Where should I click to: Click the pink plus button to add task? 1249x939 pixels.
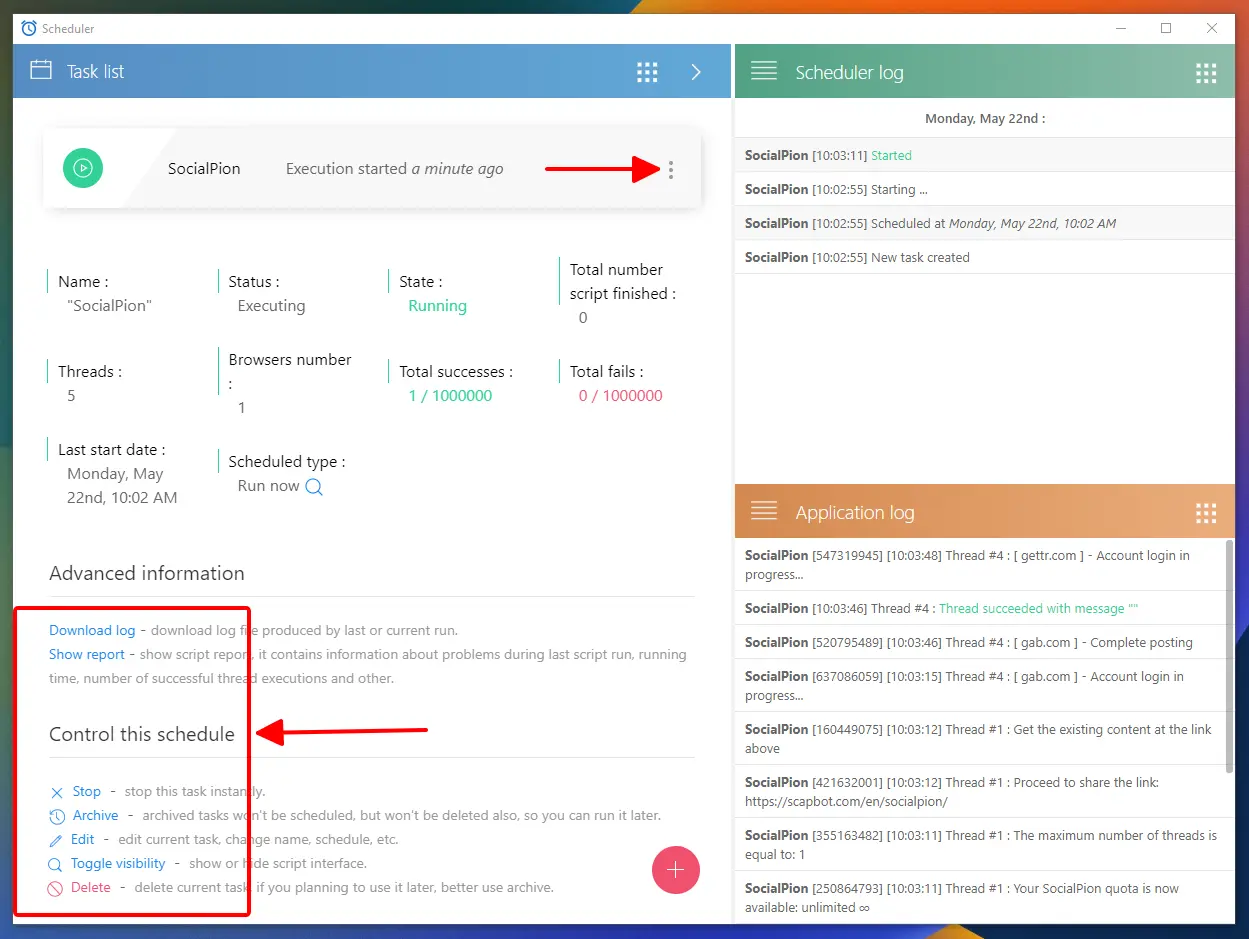[676, 870]
